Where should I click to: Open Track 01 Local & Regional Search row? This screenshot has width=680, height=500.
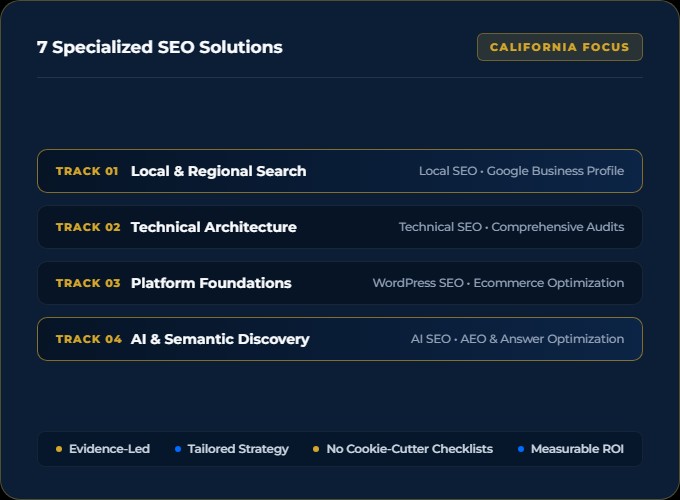(340, 171)
